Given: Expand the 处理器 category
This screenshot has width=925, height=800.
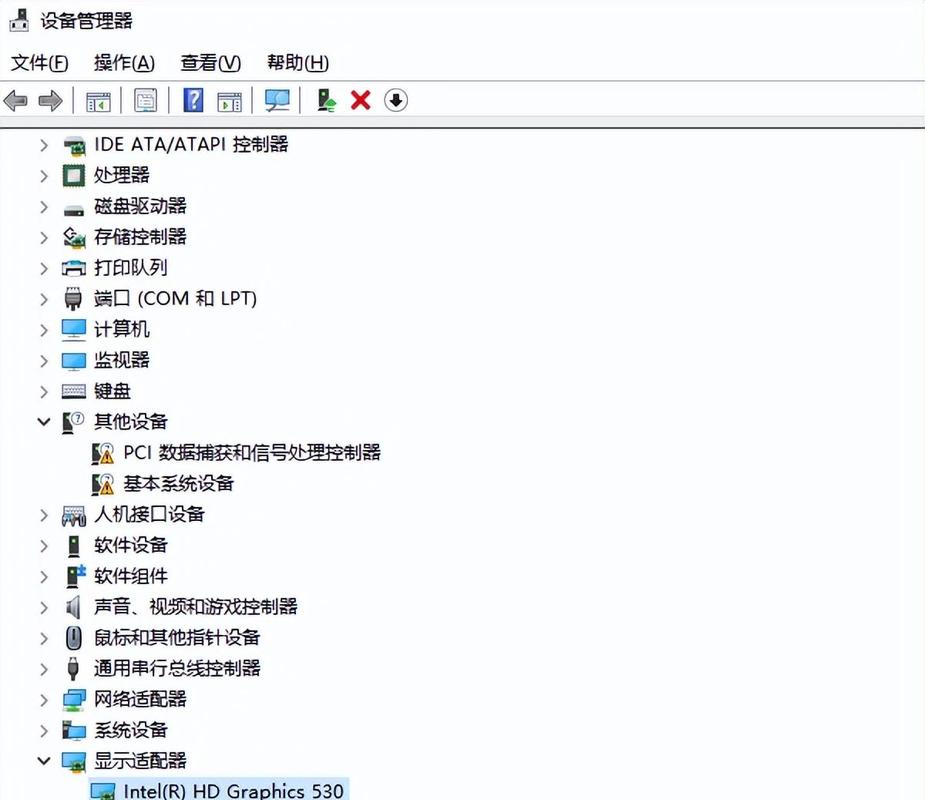Looking at the screenshot, I should click(43, 175).
